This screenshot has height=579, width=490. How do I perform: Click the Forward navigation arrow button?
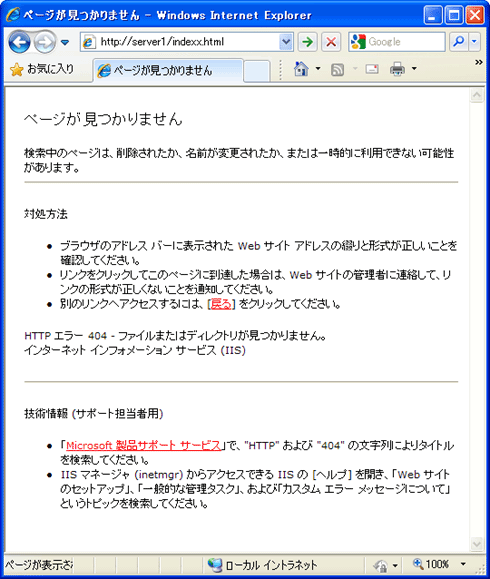pos(45,42)
